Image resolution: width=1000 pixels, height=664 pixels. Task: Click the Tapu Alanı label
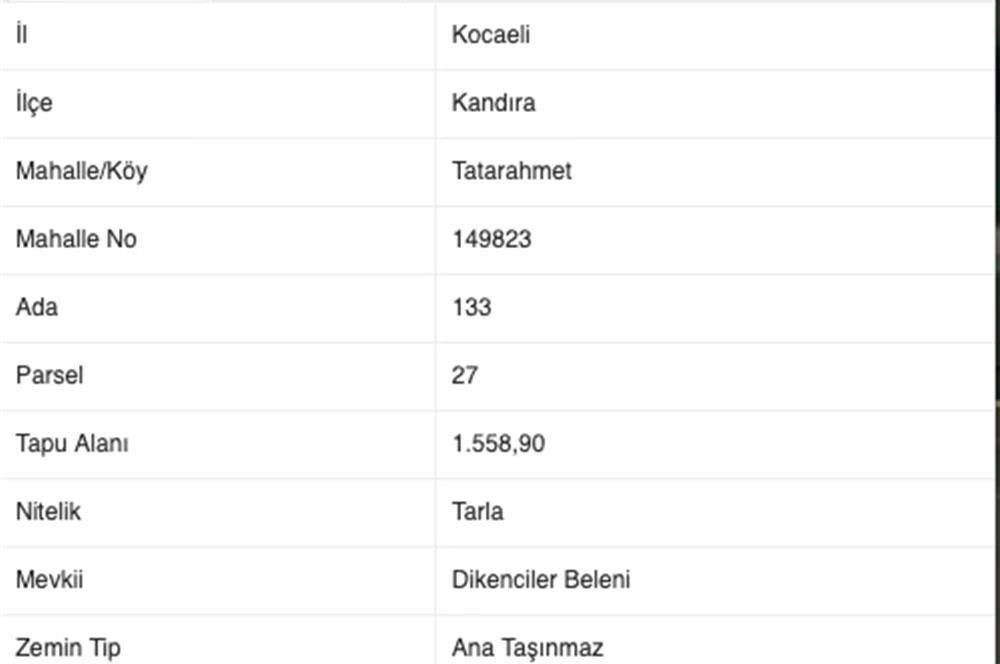[x=72, y=443]
